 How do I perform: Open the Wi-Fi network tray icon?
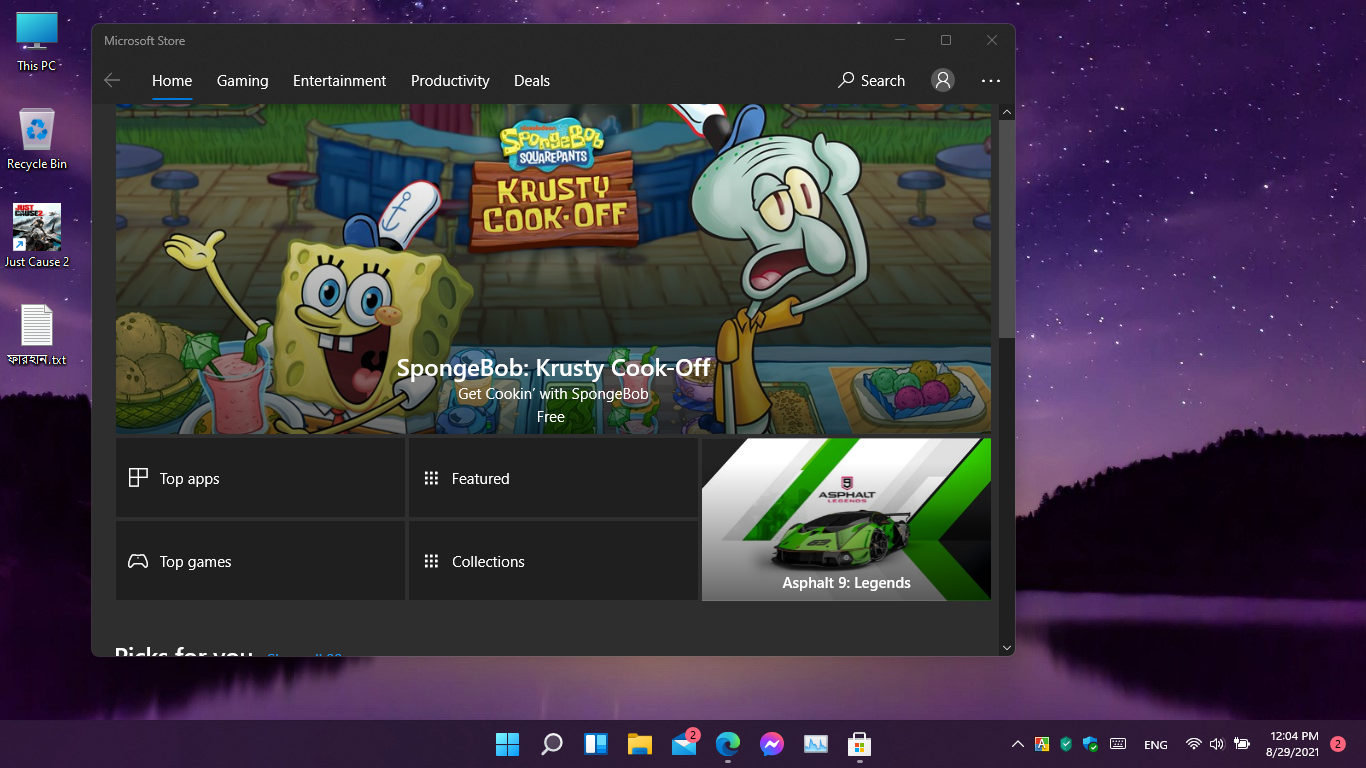point(1193,744)
